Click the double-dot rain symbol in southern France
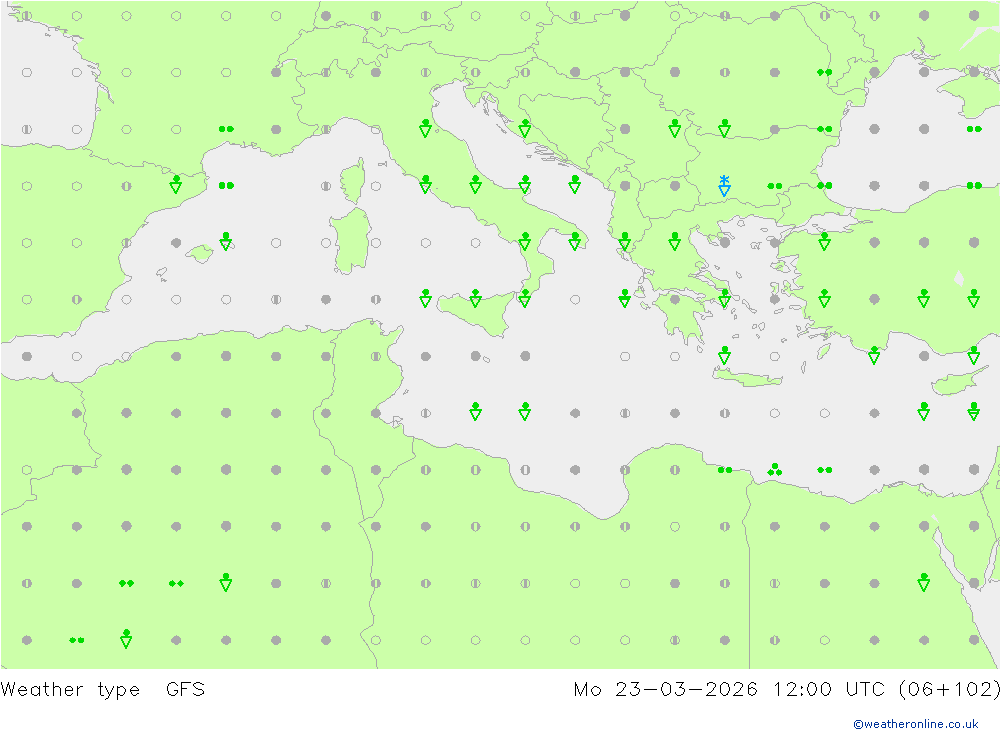Screen dimensions: 1000x733 [226, 129]
